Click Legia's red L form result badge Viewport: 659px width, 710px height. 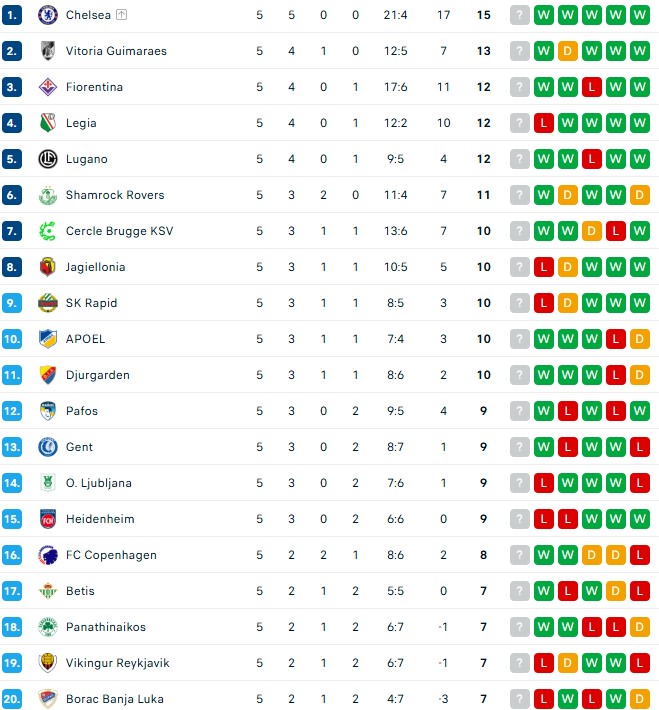544,123
